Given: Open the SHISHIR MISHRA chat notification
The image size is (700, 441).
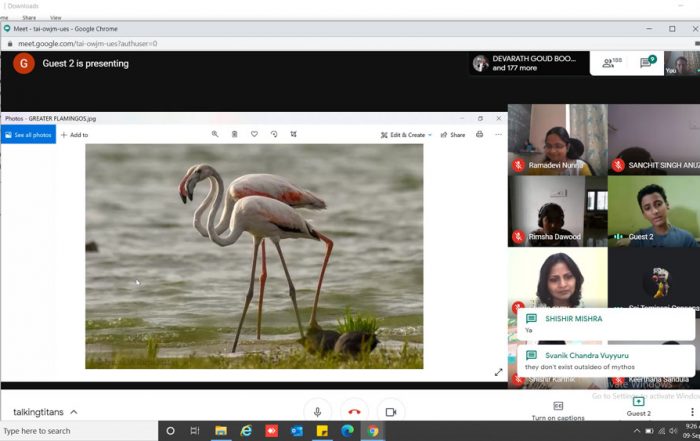Looking at the screenshot, I should tap(606, 324).
